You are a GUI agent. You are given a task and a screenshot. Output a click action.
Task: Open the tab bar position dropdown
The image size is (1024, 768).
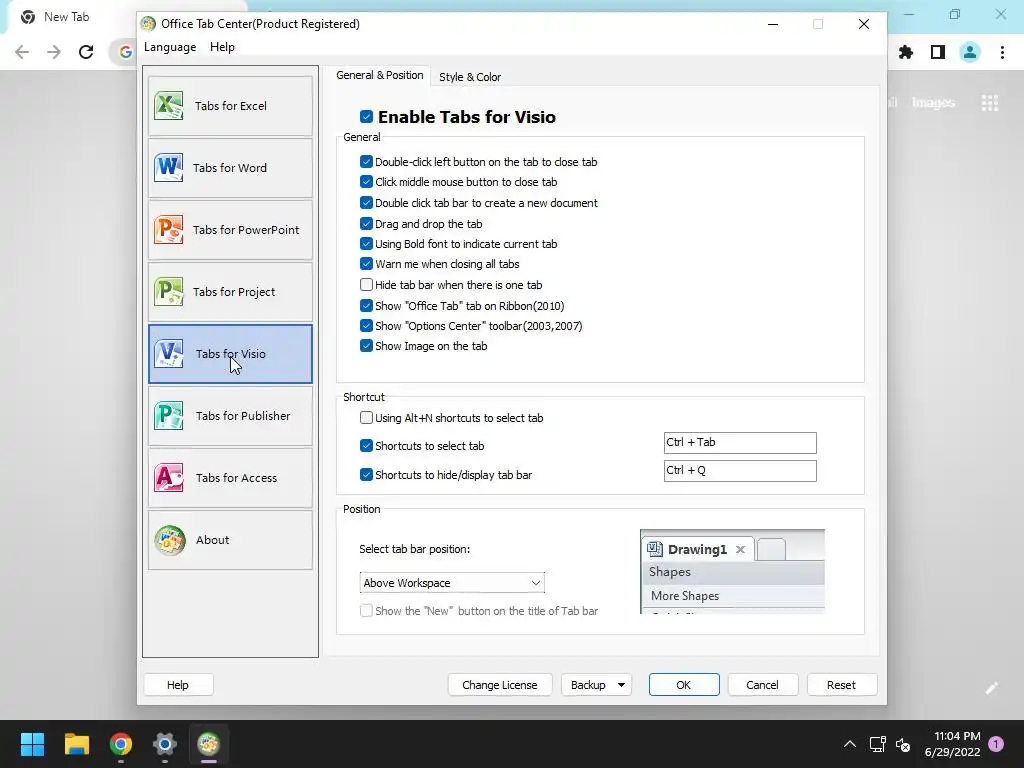click(452, 583)
